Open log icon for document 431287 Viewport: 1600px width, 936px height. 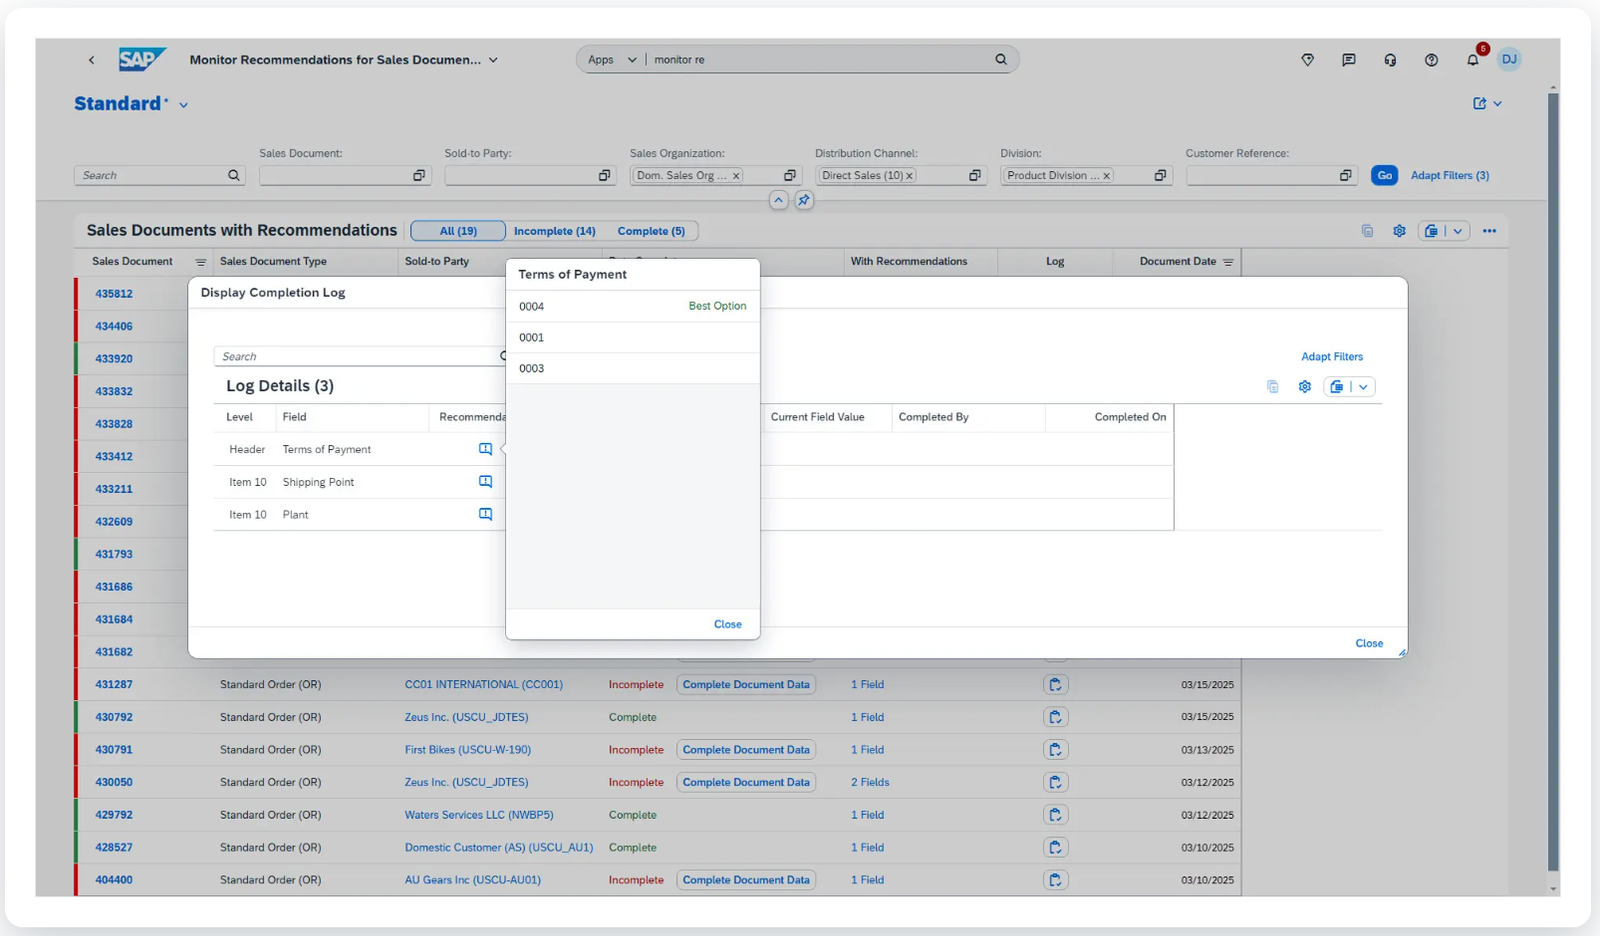(1055, 685)
